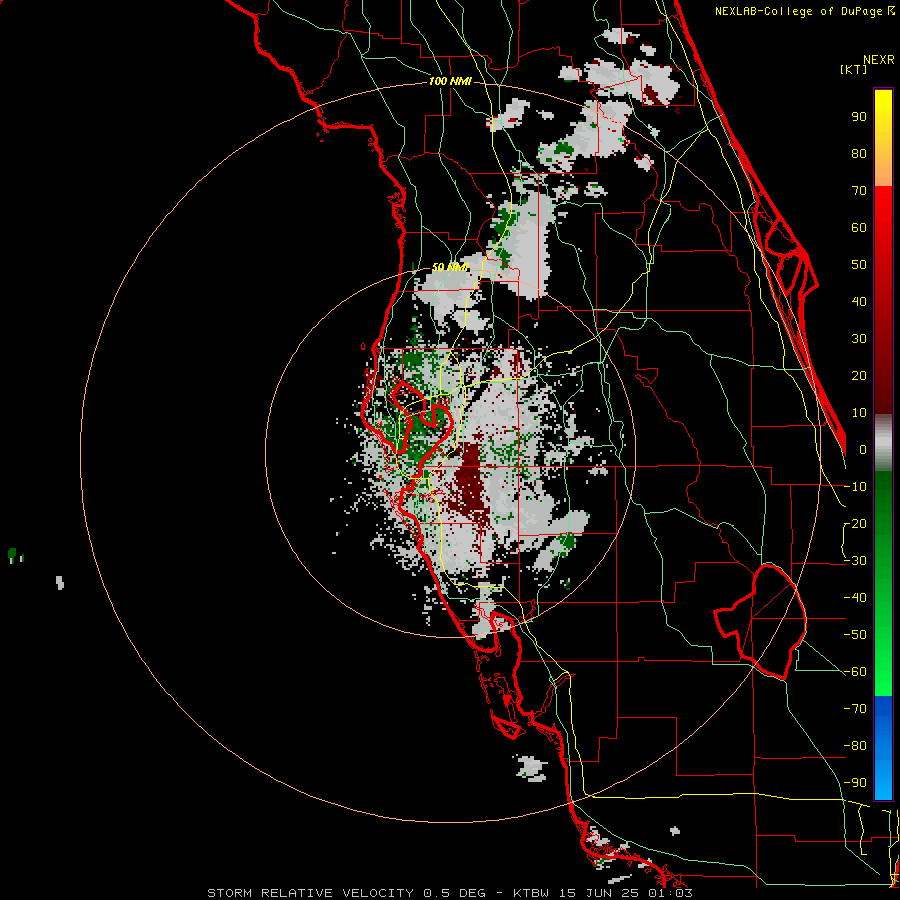
Task: Click the "-20" scale value
Action: point(855,523)
